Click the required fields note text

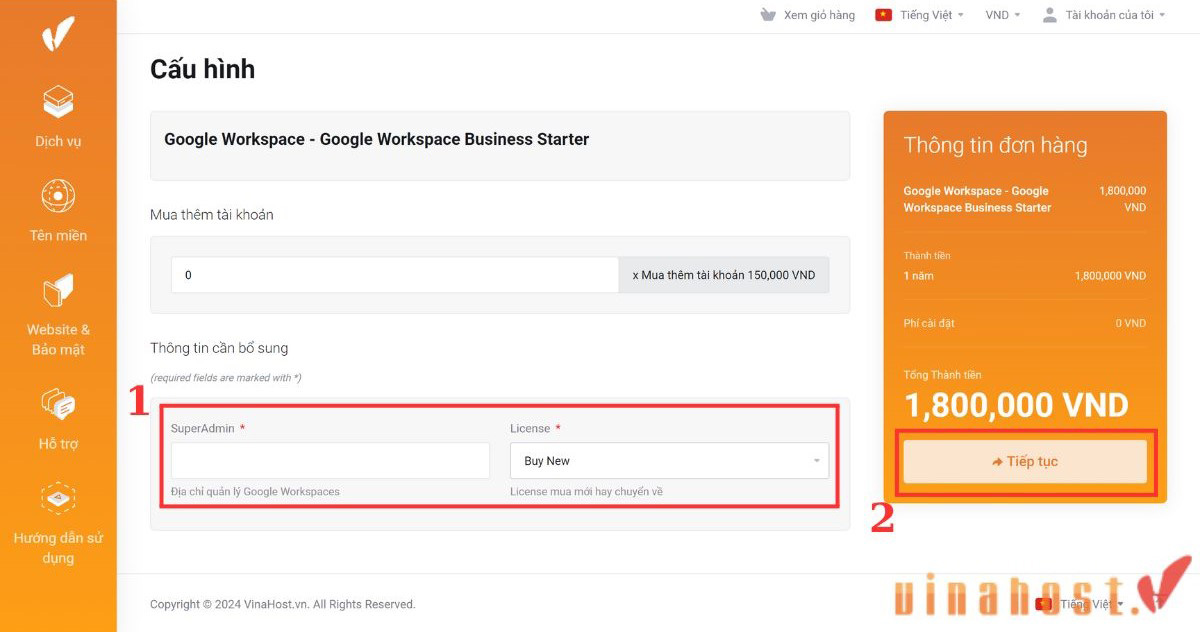click(x=225, y=378)
